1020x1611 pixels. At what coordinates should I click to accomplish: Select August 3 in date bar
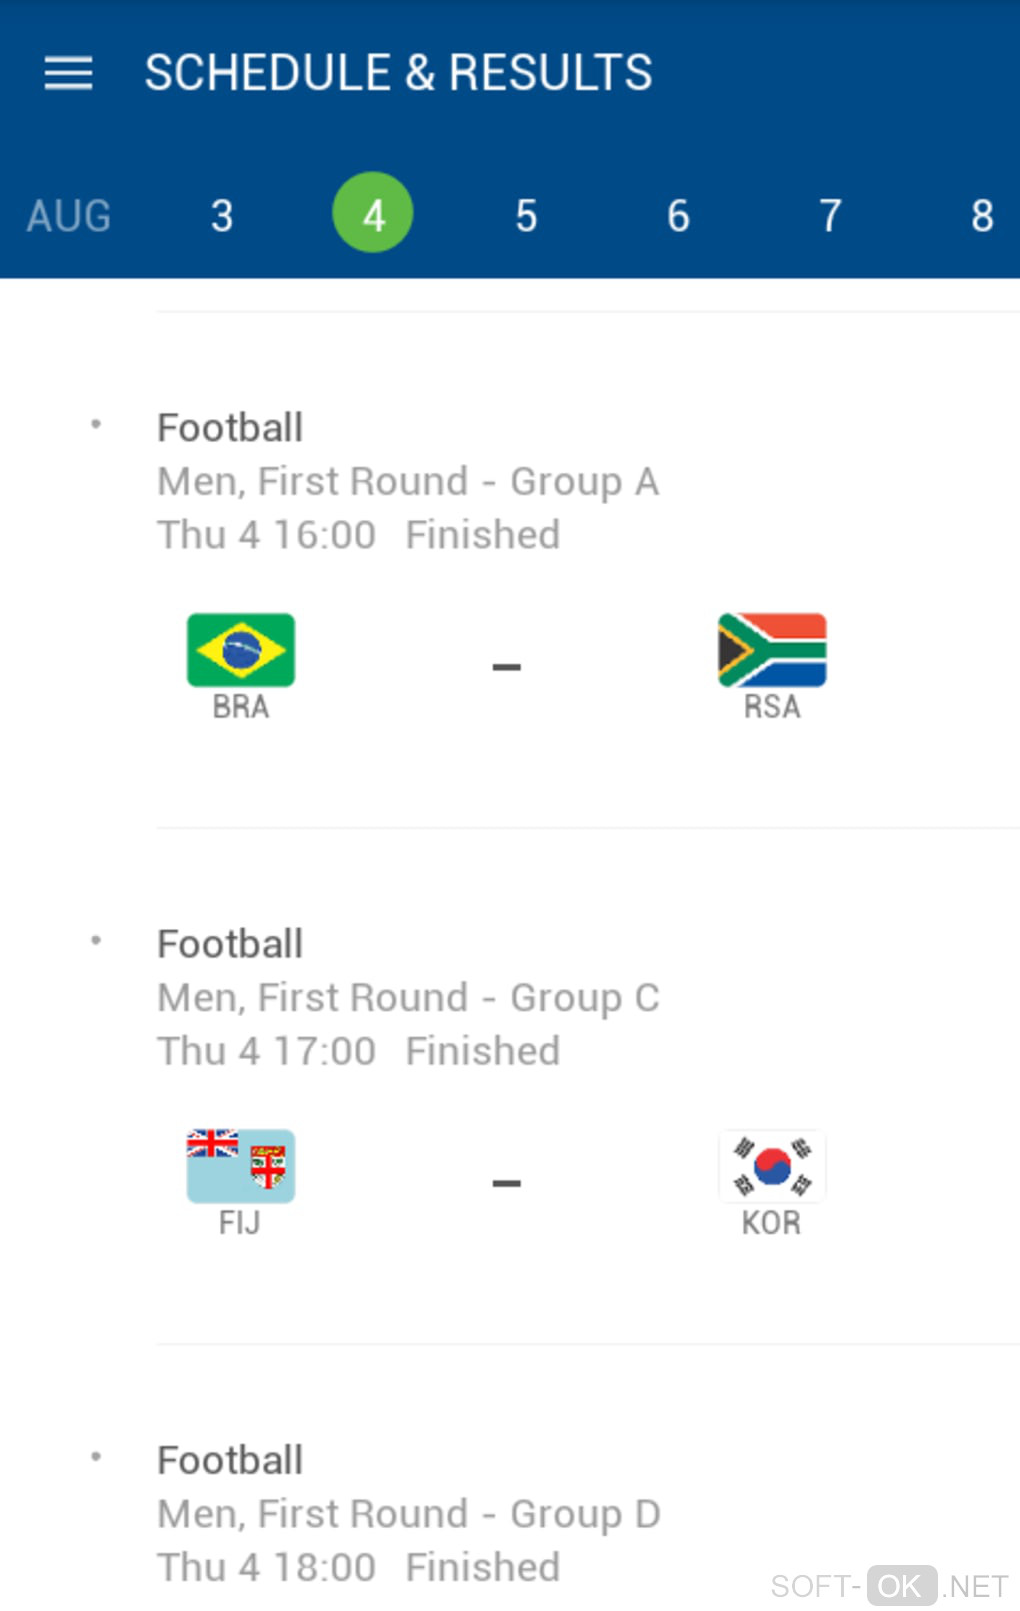point(222,215)
